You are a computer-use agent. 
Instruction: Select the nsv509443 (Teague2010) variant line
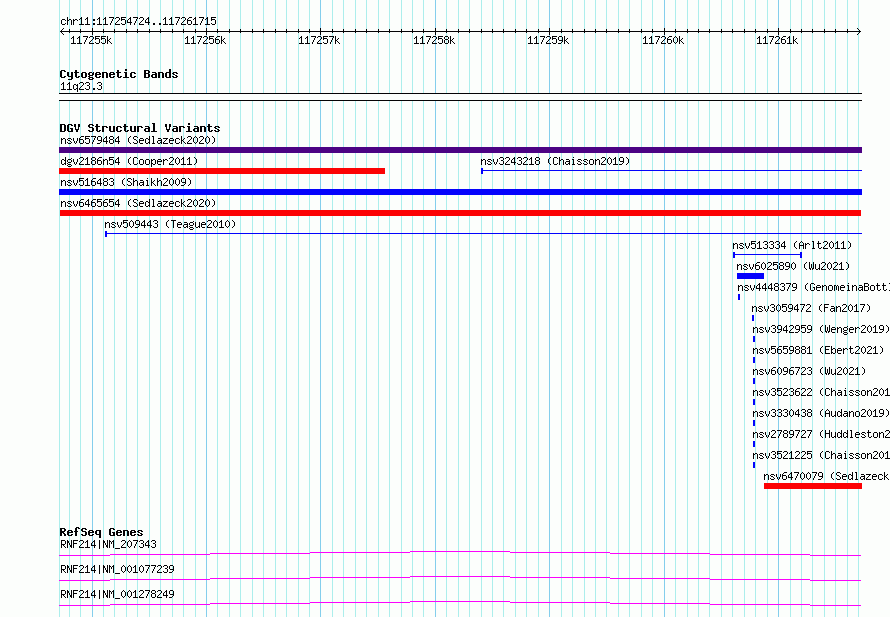[x=484, y=233]
